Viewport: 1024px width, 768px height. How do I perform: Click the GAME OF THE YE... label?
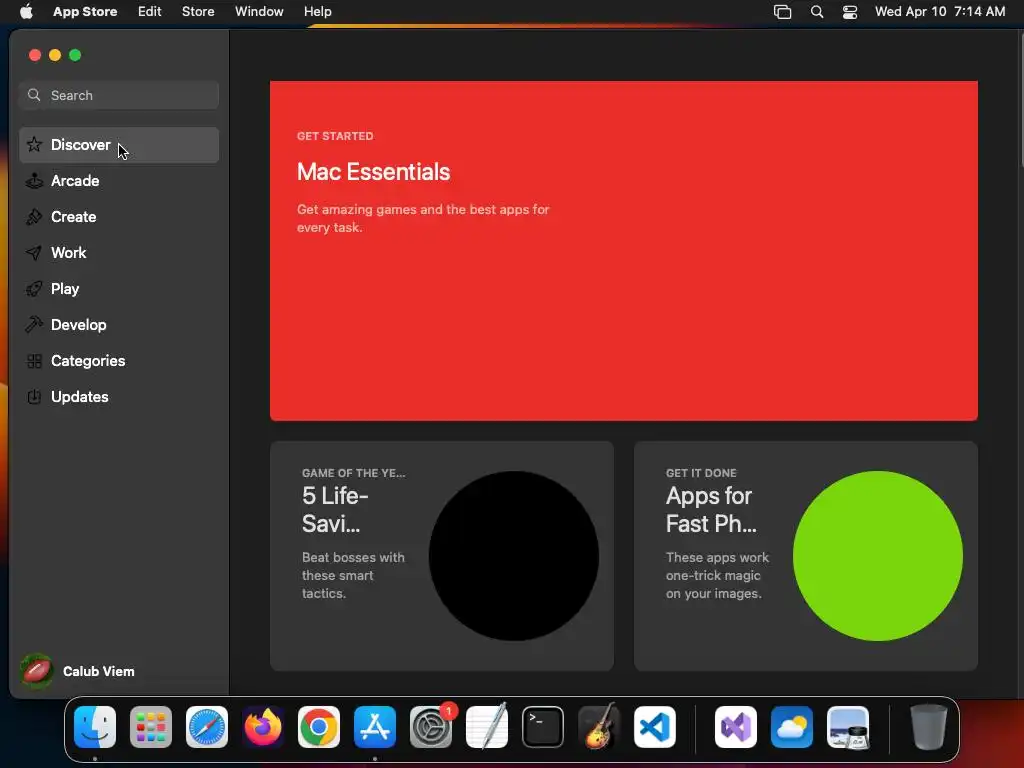tap(353, 473)
